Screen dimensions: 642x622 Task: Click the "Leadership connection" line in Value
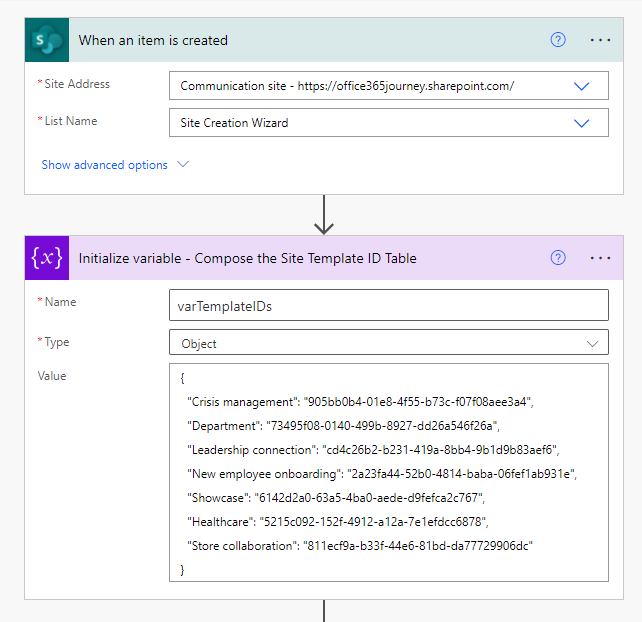point(373,450)
